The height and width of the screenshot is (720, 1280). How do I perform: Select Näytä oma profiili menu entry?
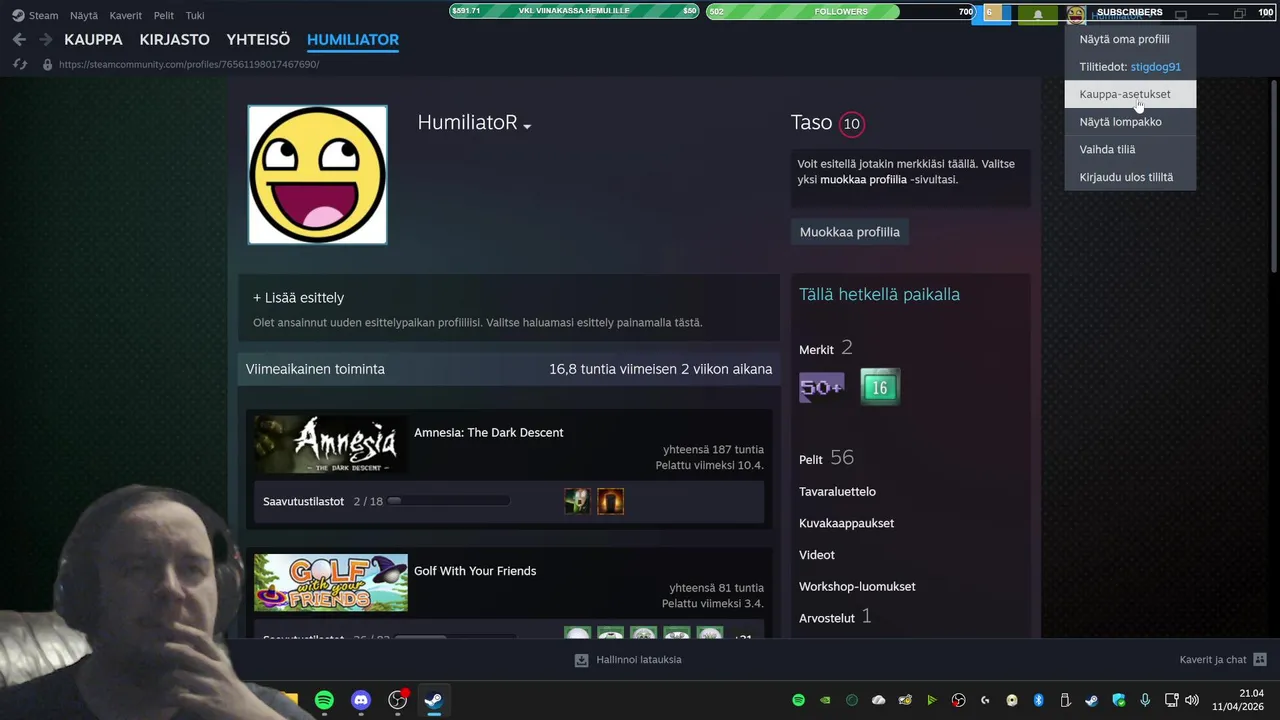tap(1130, 39)
